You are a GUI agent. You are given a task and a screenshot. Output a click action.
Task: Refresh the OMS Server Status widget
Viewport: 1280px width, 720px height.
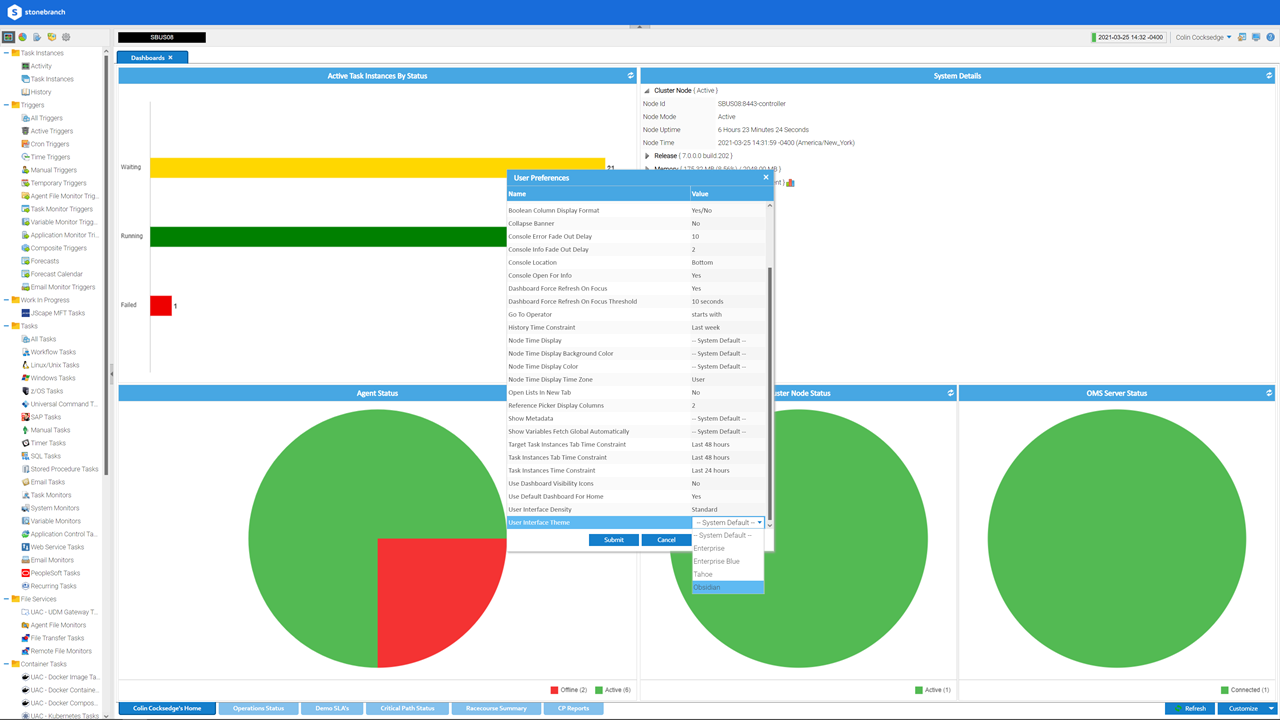1269,393
